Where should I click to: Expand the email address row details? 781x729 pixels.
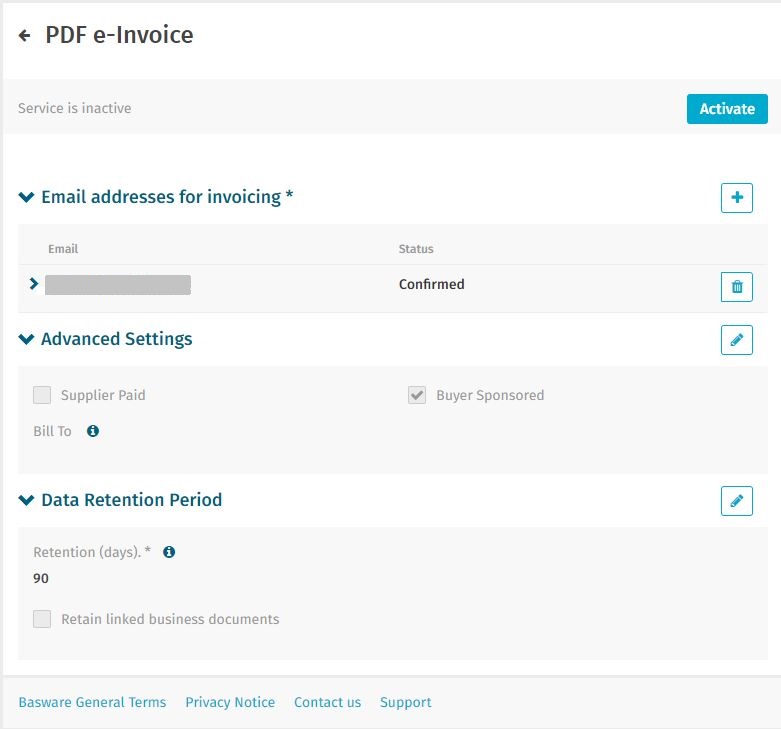tap(34, 284)
